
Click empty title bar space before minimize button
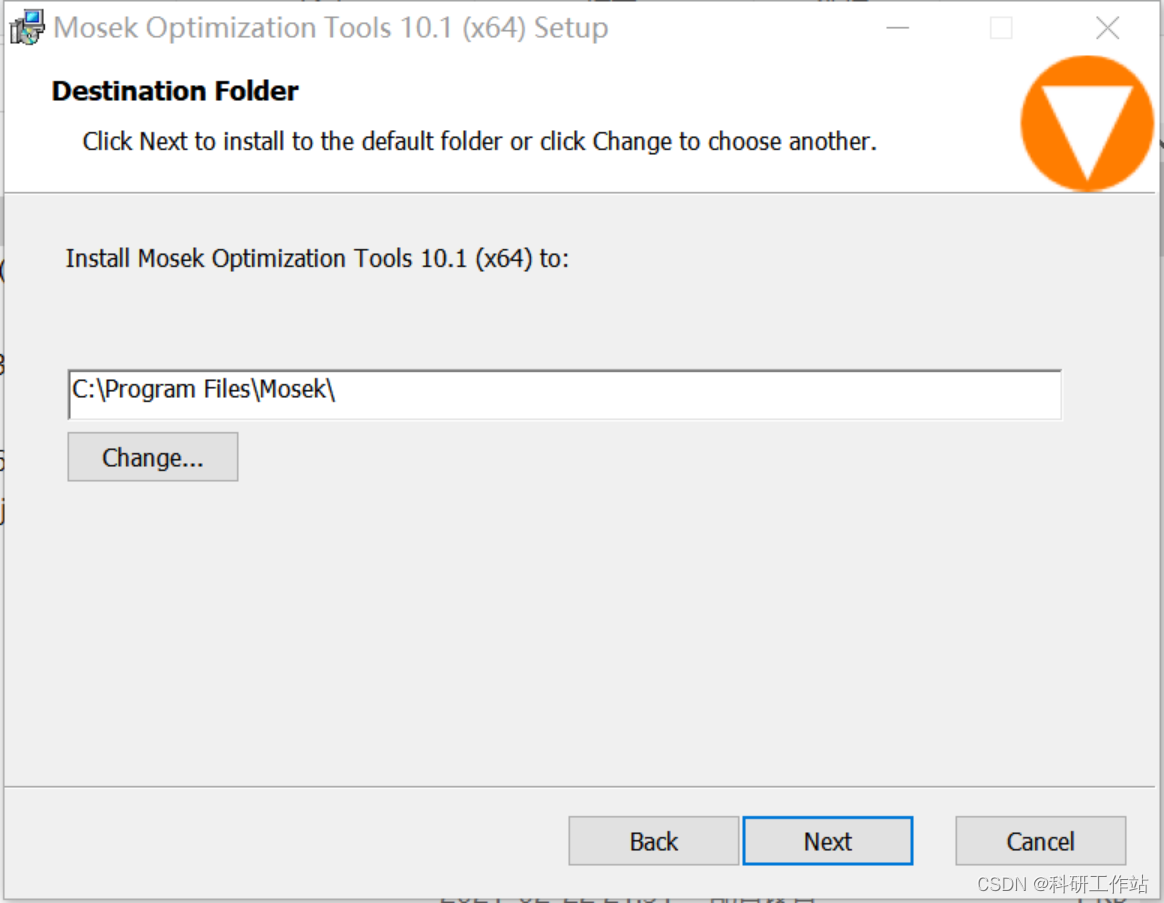click(x=740, y=28)
